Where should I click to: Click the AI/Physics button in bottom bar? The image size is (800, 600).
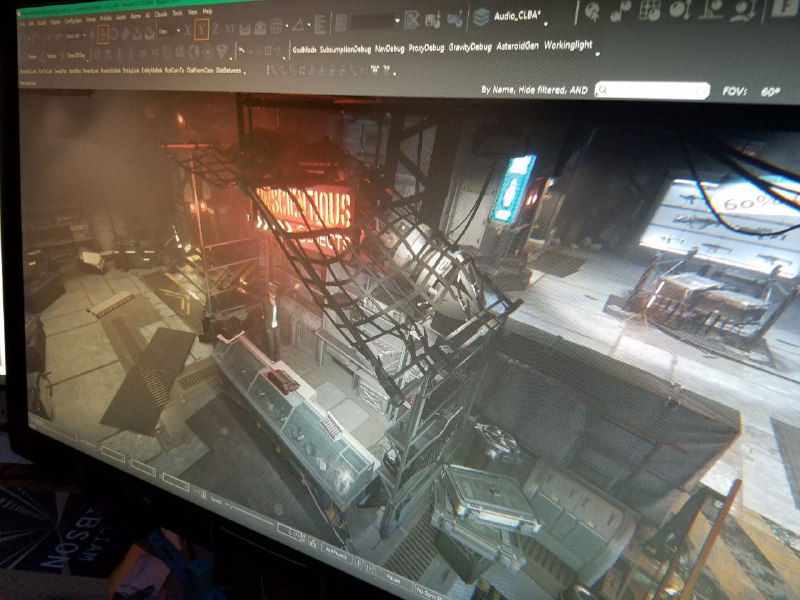[x=337, y=554]
